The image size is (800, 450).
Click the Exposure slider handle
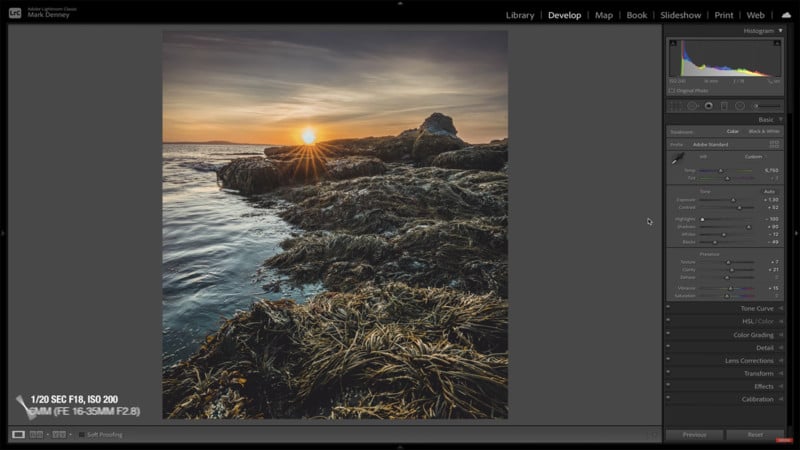(733, 199)
